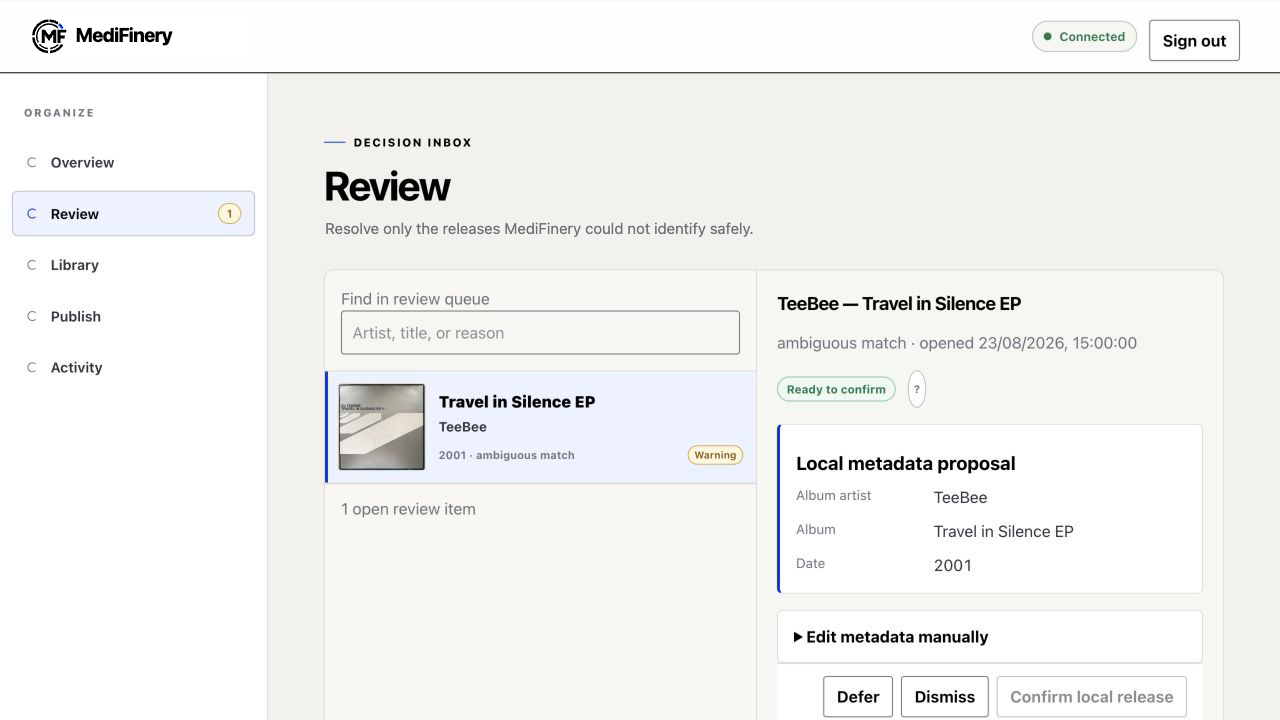
Task: Click the Overview item's bullet icon
Action: tap(31, 162)
